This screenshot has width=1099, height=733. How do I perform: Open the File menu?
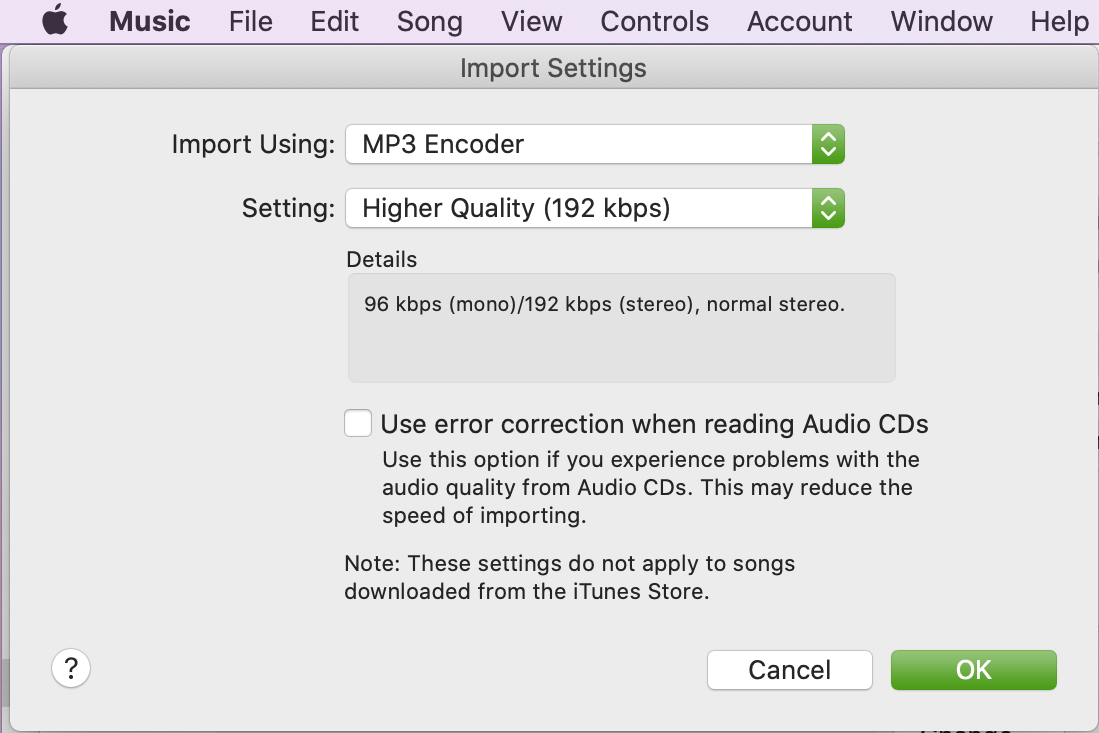tap(250, 21)
